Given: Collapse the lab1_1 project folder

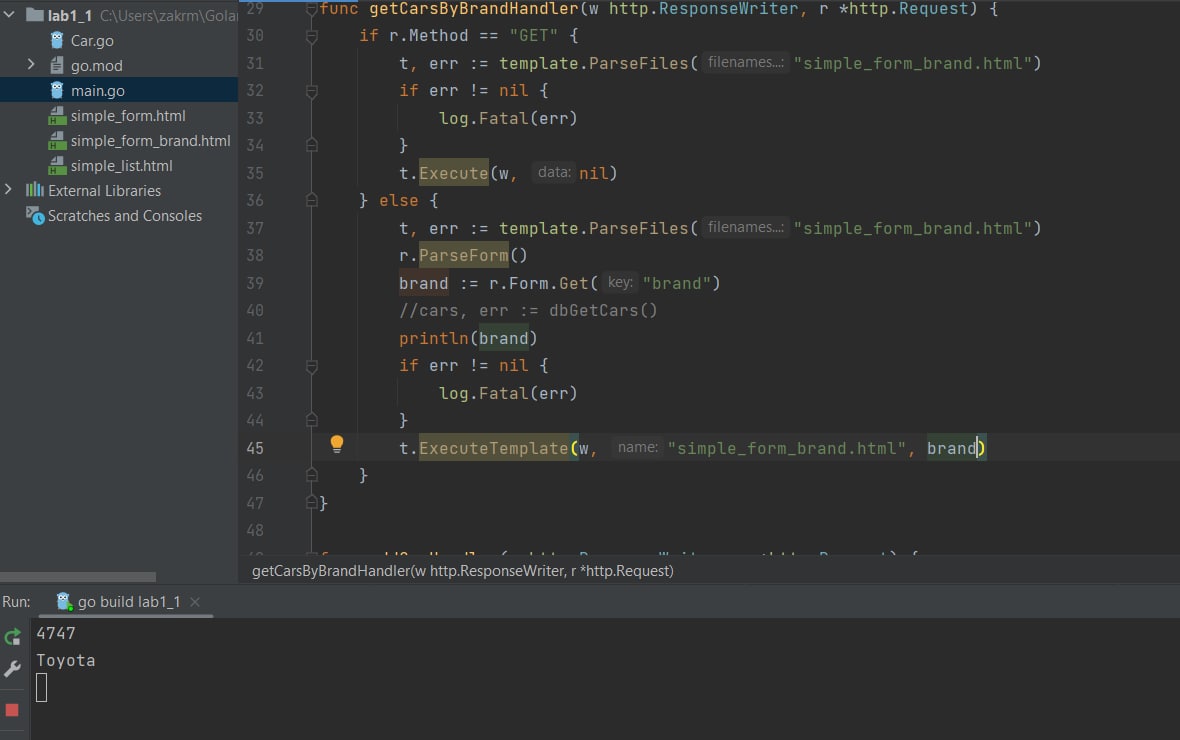Looking at the screenshot, I should pyautogui.click(x=9, y=14).
